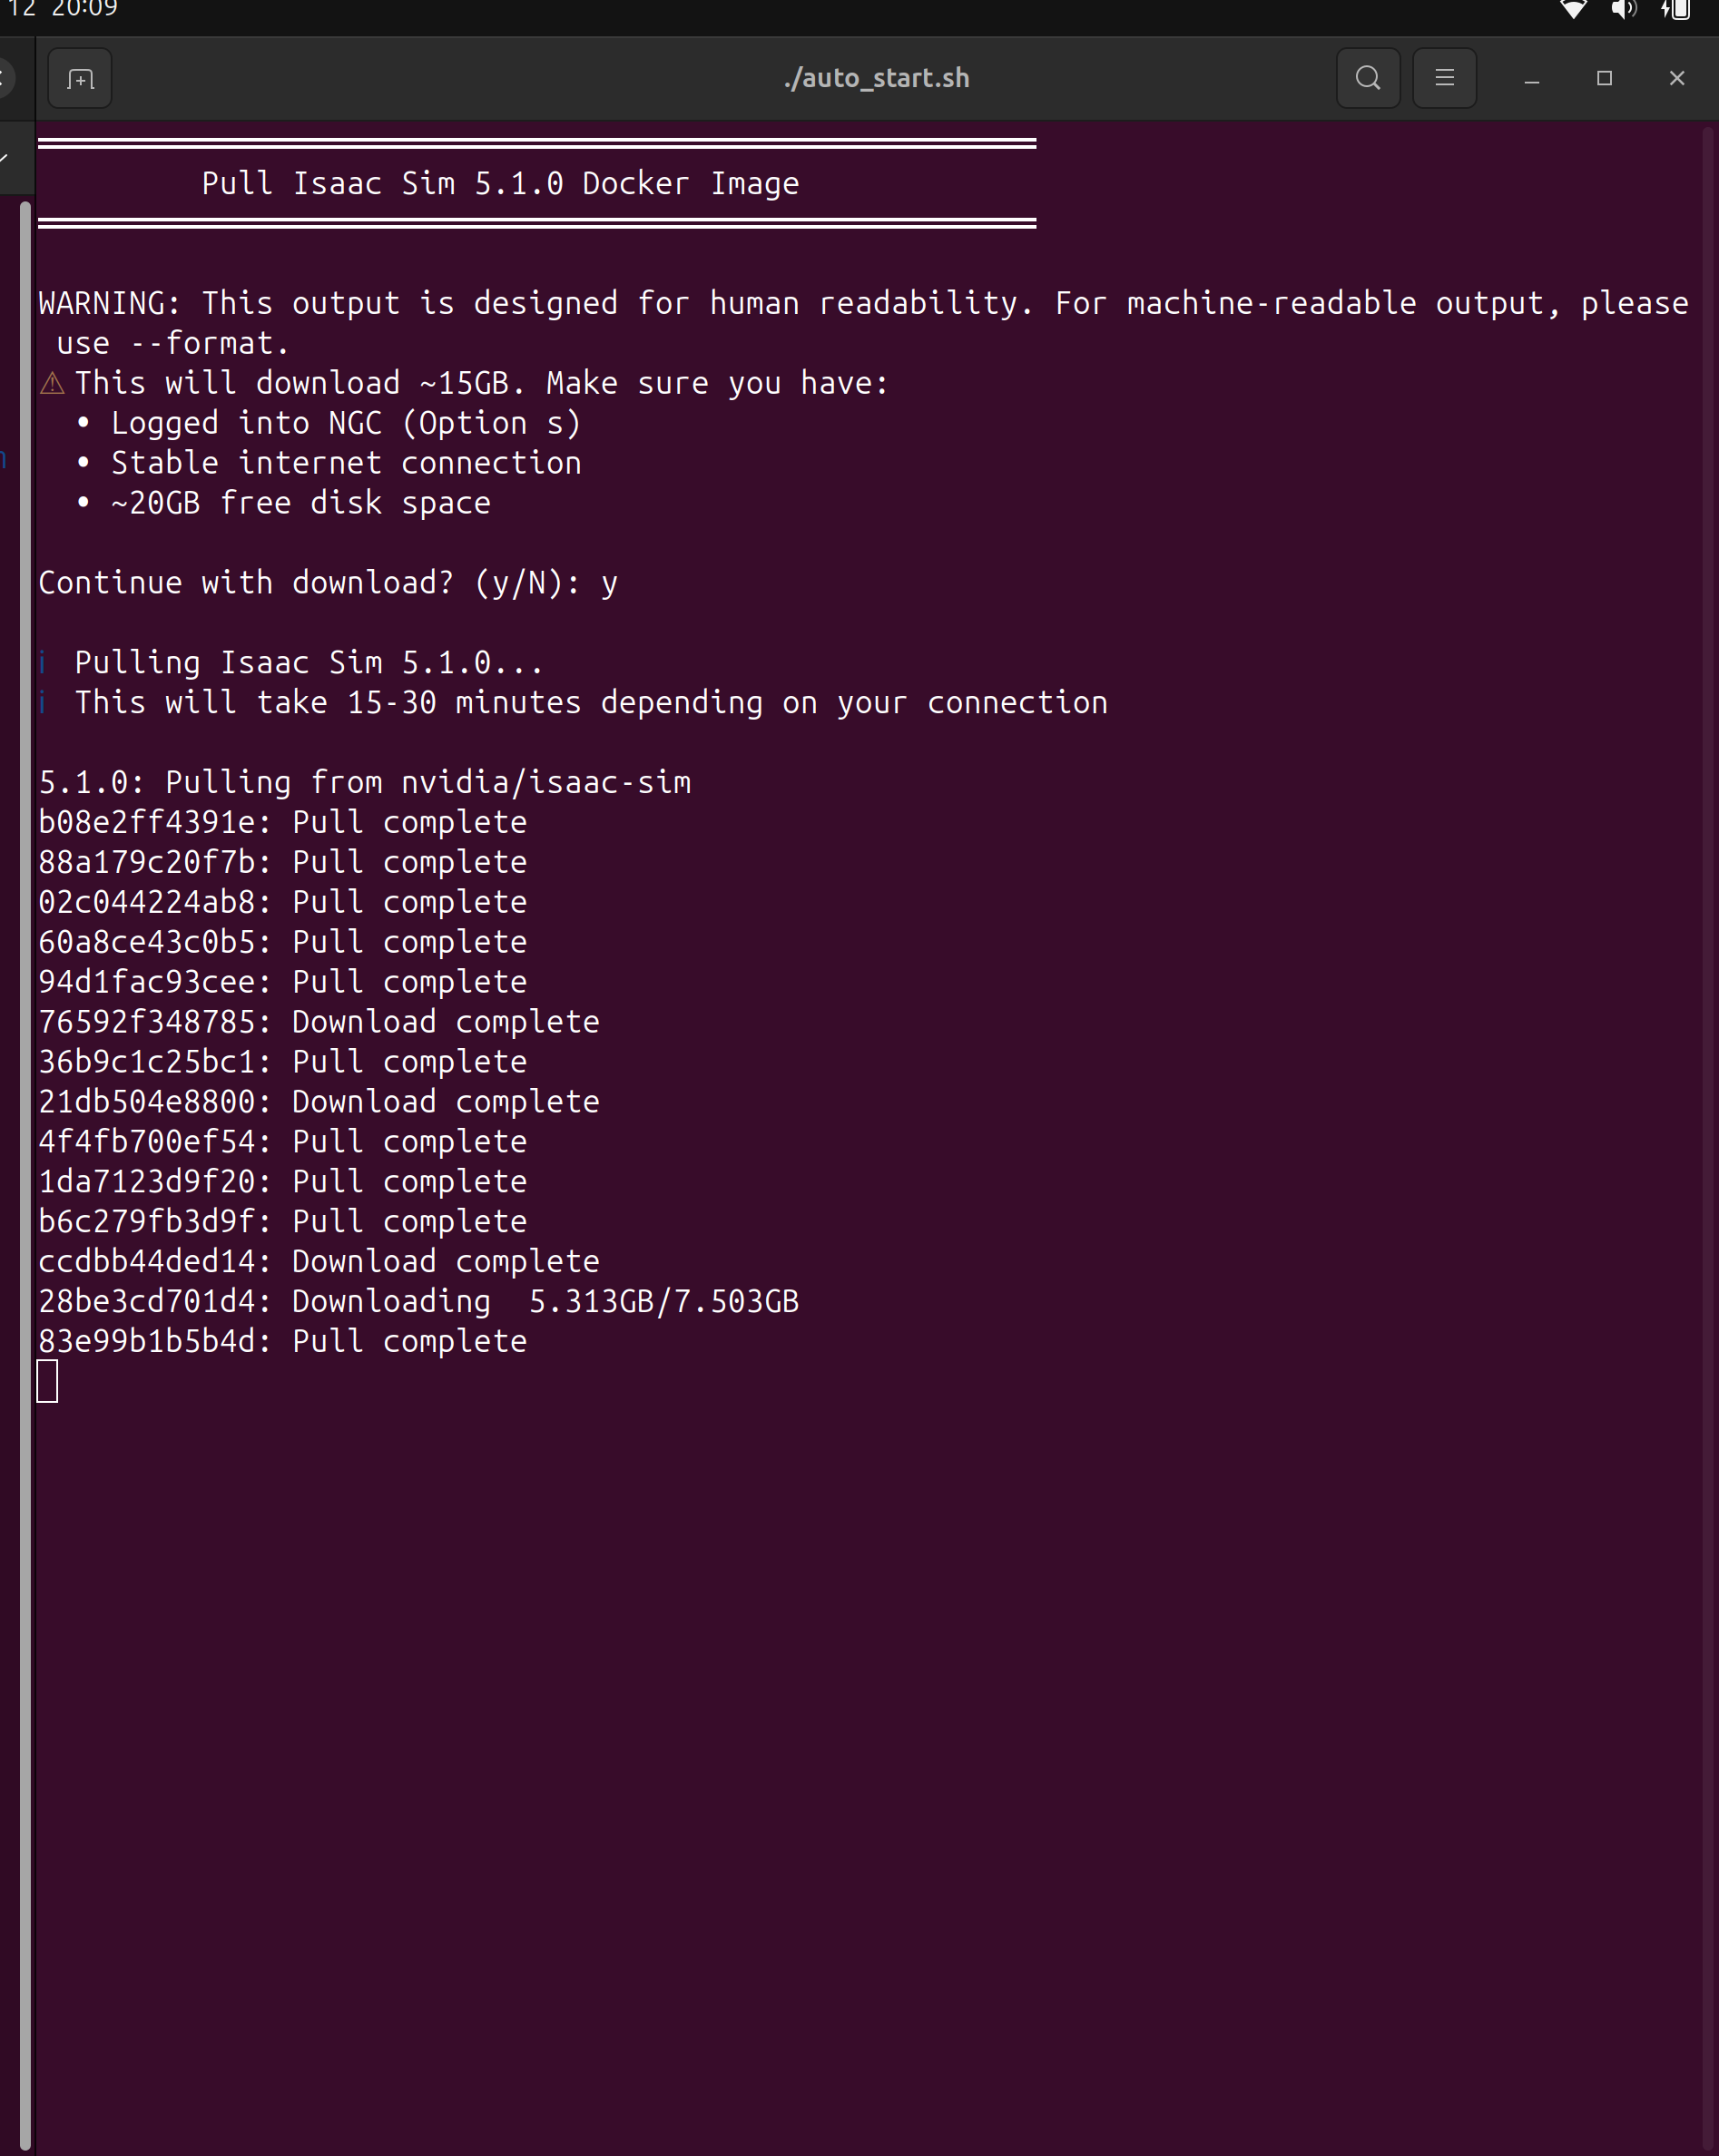Image resolution: width=1719 pixels, height=2156 pixels.
Task: Minimize the auto_start.sh terminal window
Action: [x=1531, y=78]
